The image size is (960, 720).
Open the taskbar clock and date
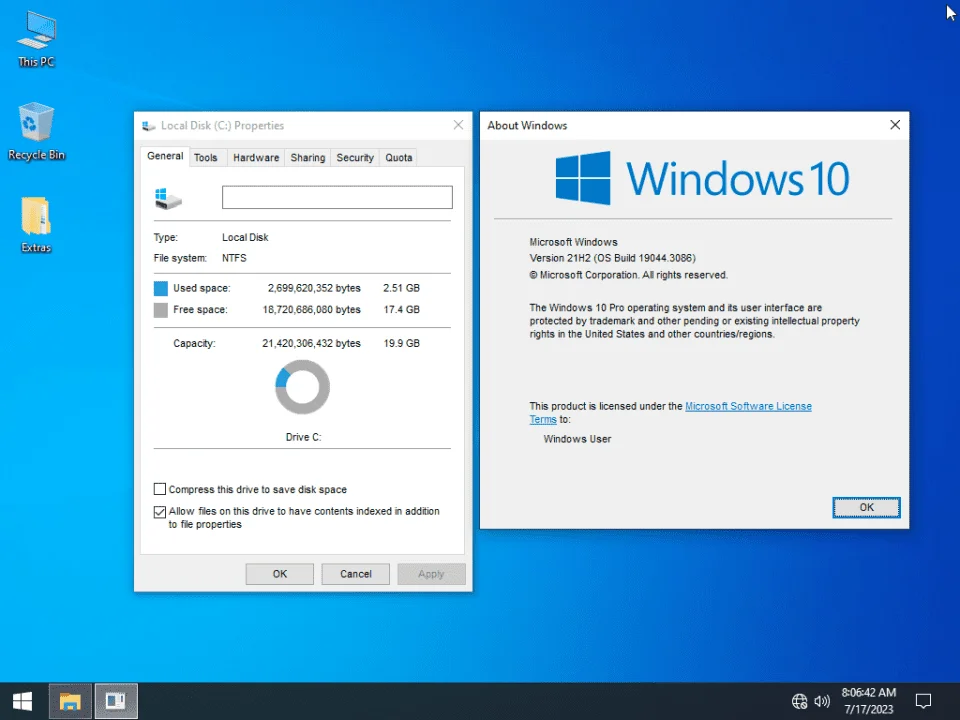point(868,701)
